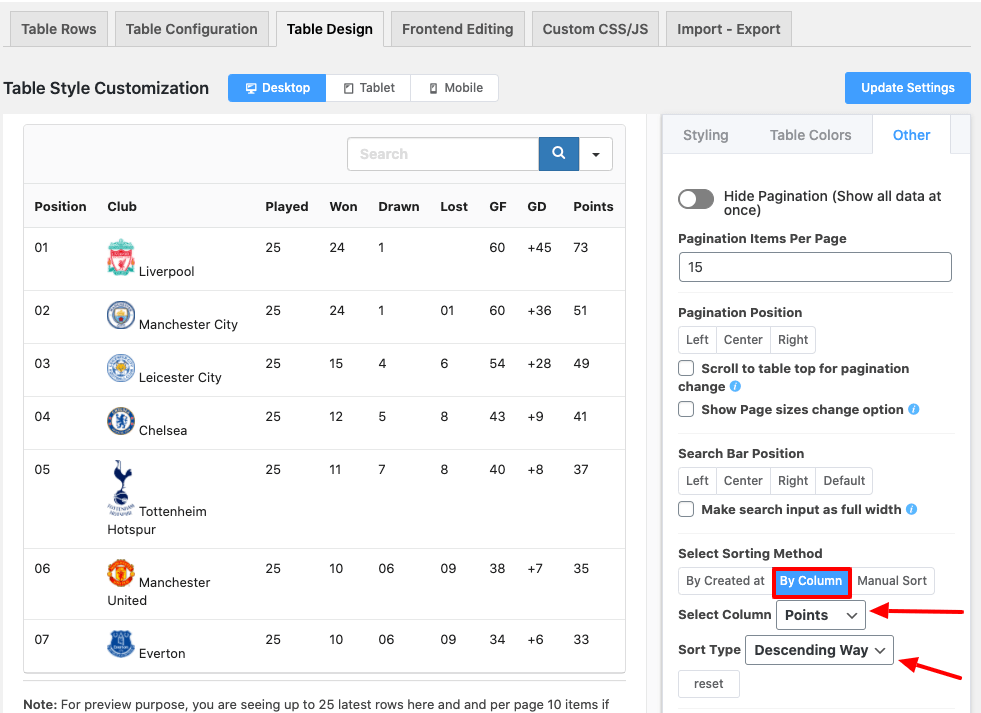Switch to the Table Configuration tab
The height and width of the screenshot is (713, 981).
pos(192,29)
